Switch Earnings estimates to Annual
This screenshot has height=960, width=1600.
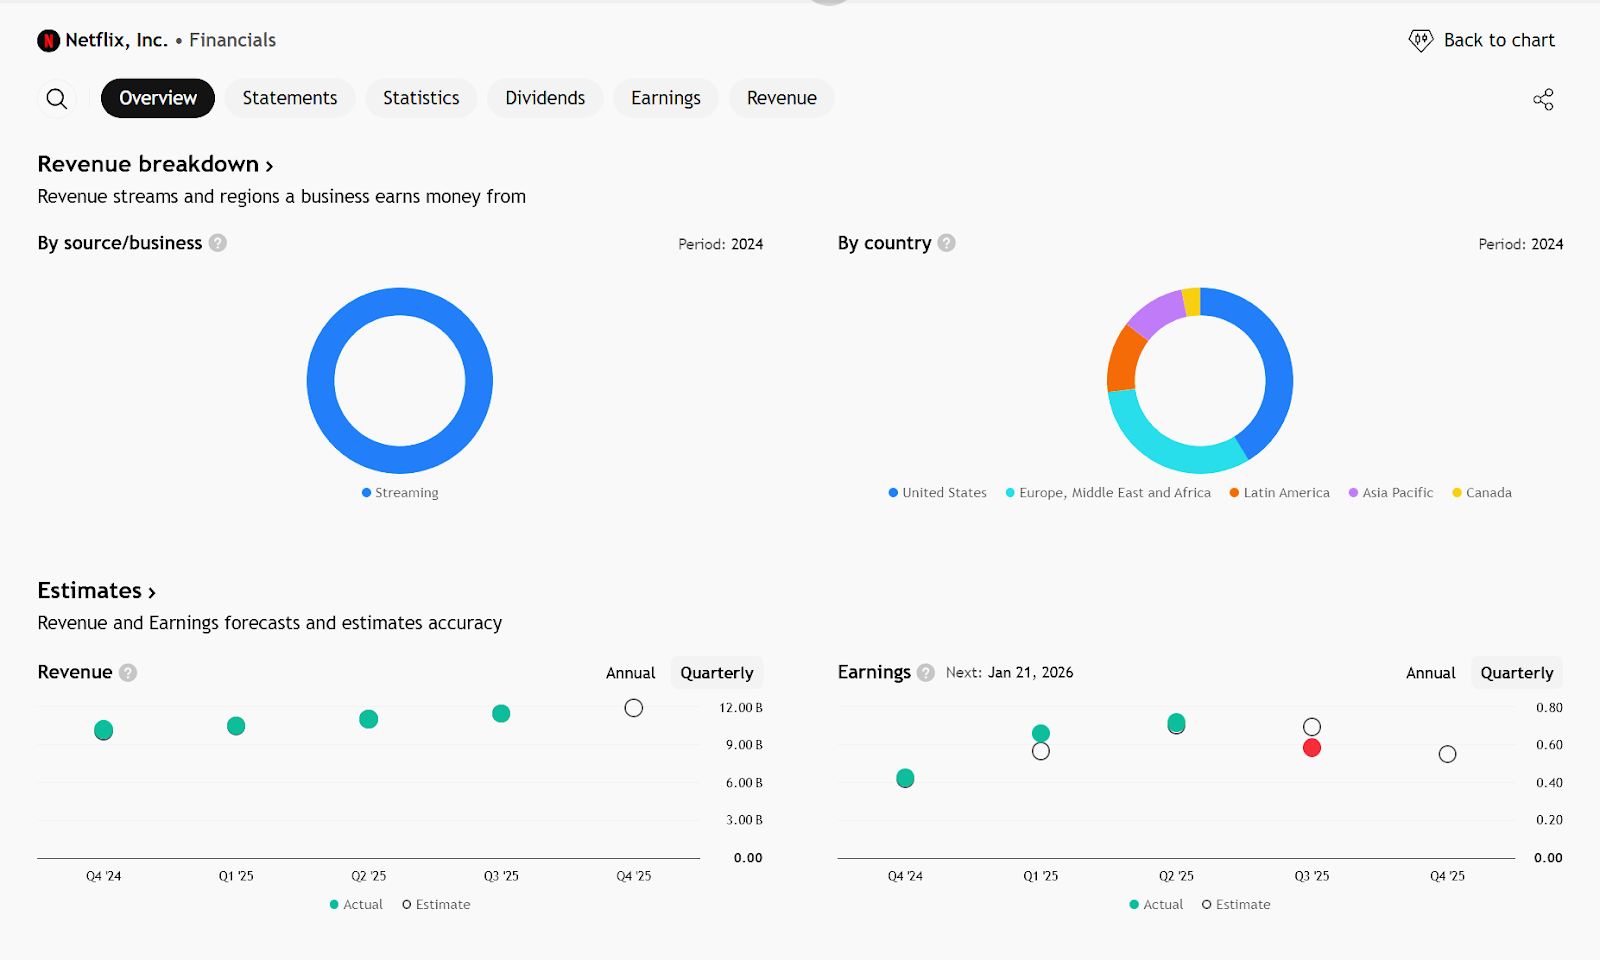coord(1430,673)
